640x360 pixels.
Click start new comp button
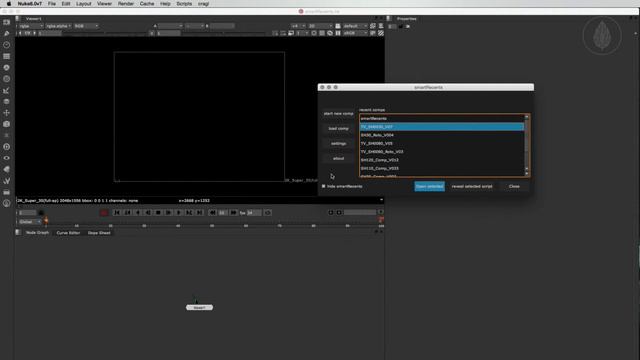click(338, 113)
